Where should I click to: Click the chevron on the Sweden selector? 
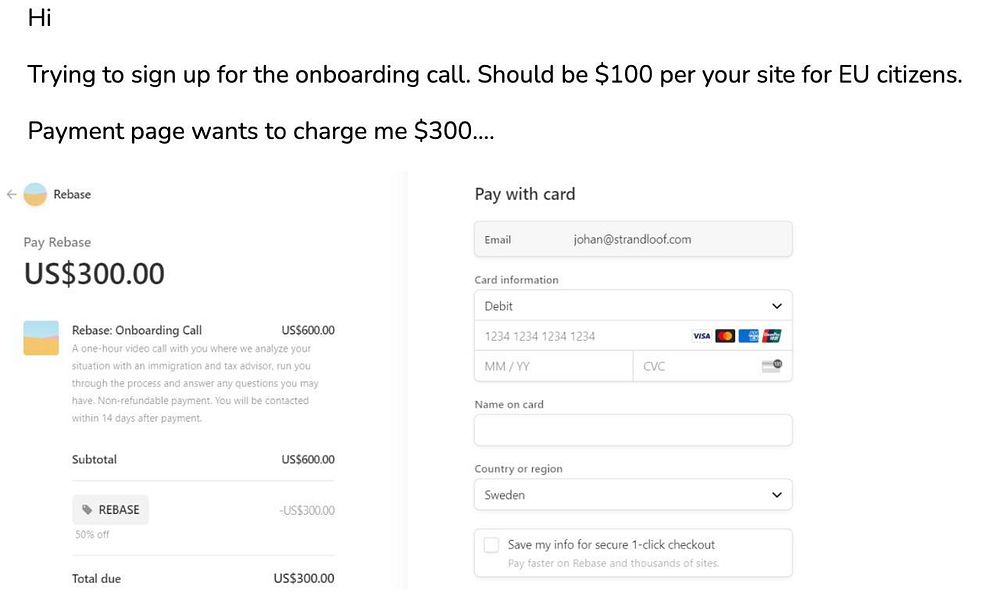pos(777,495)
